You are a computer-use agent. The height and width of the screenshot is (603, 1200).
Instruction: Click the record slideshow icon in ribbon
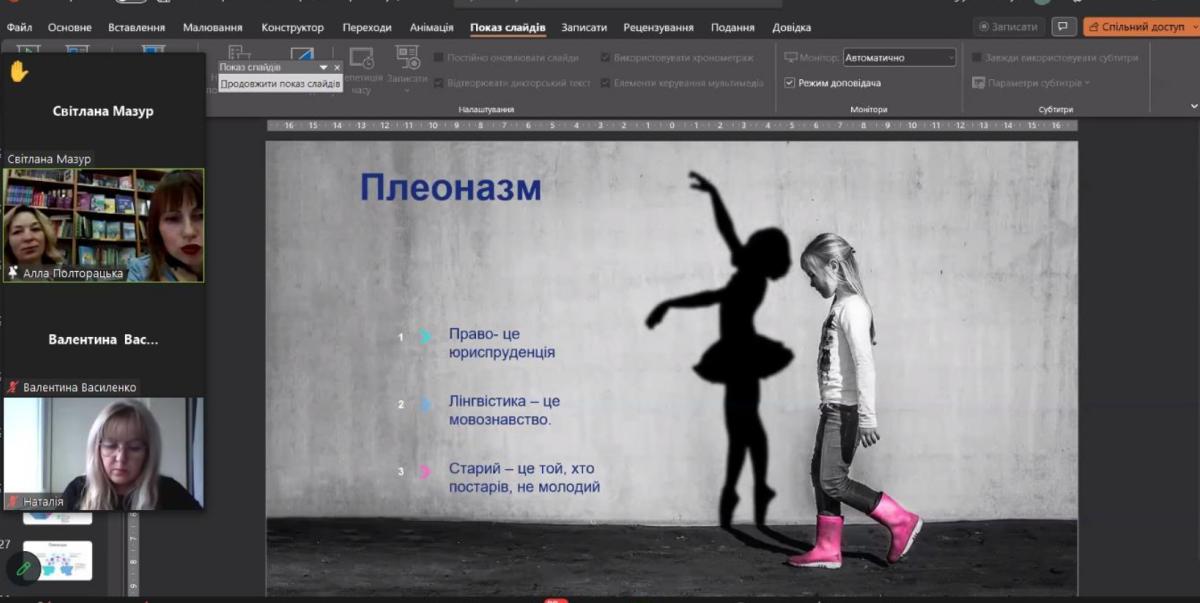coord(407,58)
